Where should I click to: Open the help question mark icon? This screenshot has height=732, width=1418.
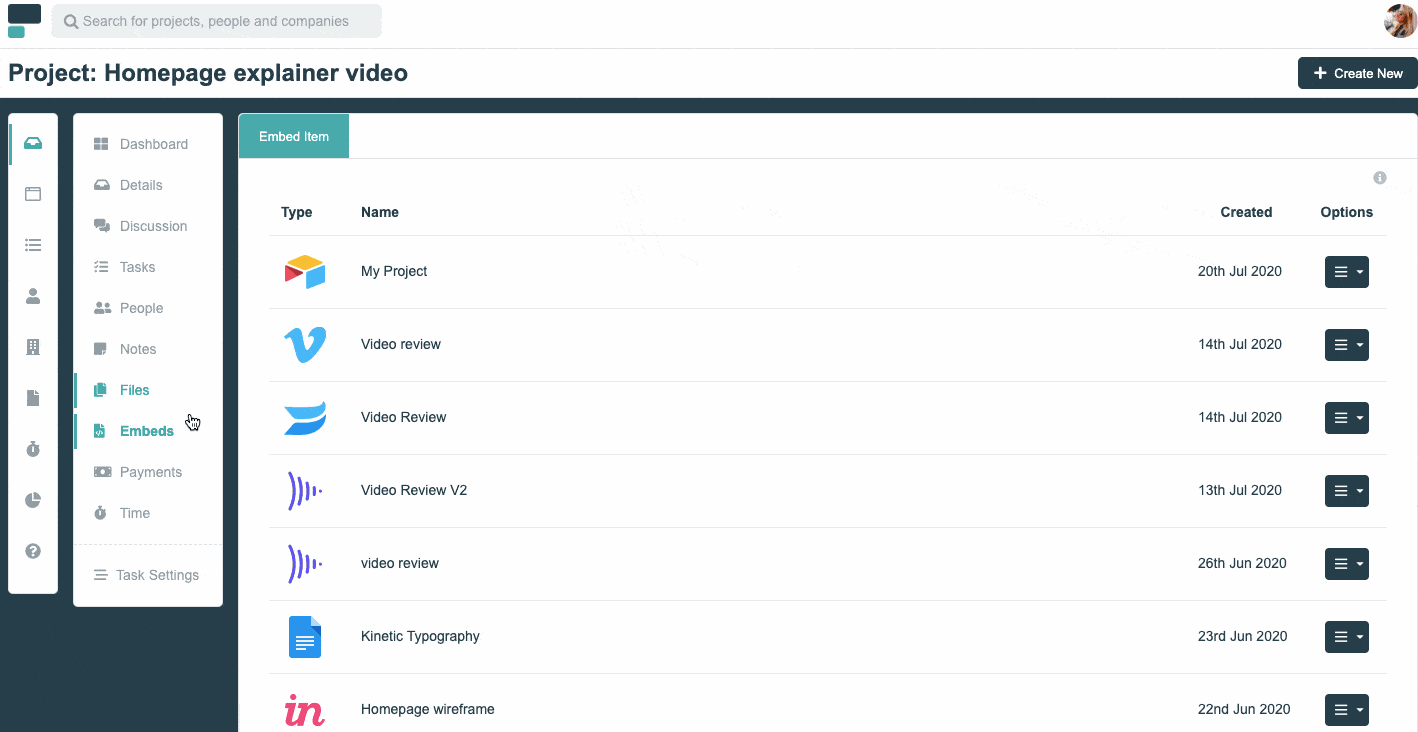click(x=33, y=551)
